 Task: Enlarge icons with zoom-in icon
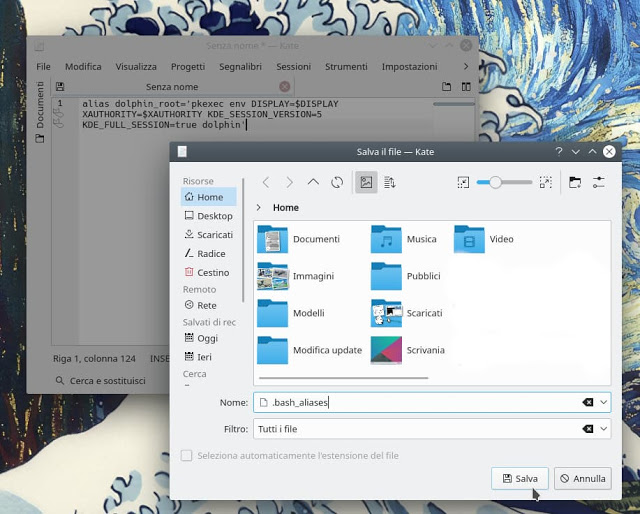pyautogui.click(x=545, y=182)
